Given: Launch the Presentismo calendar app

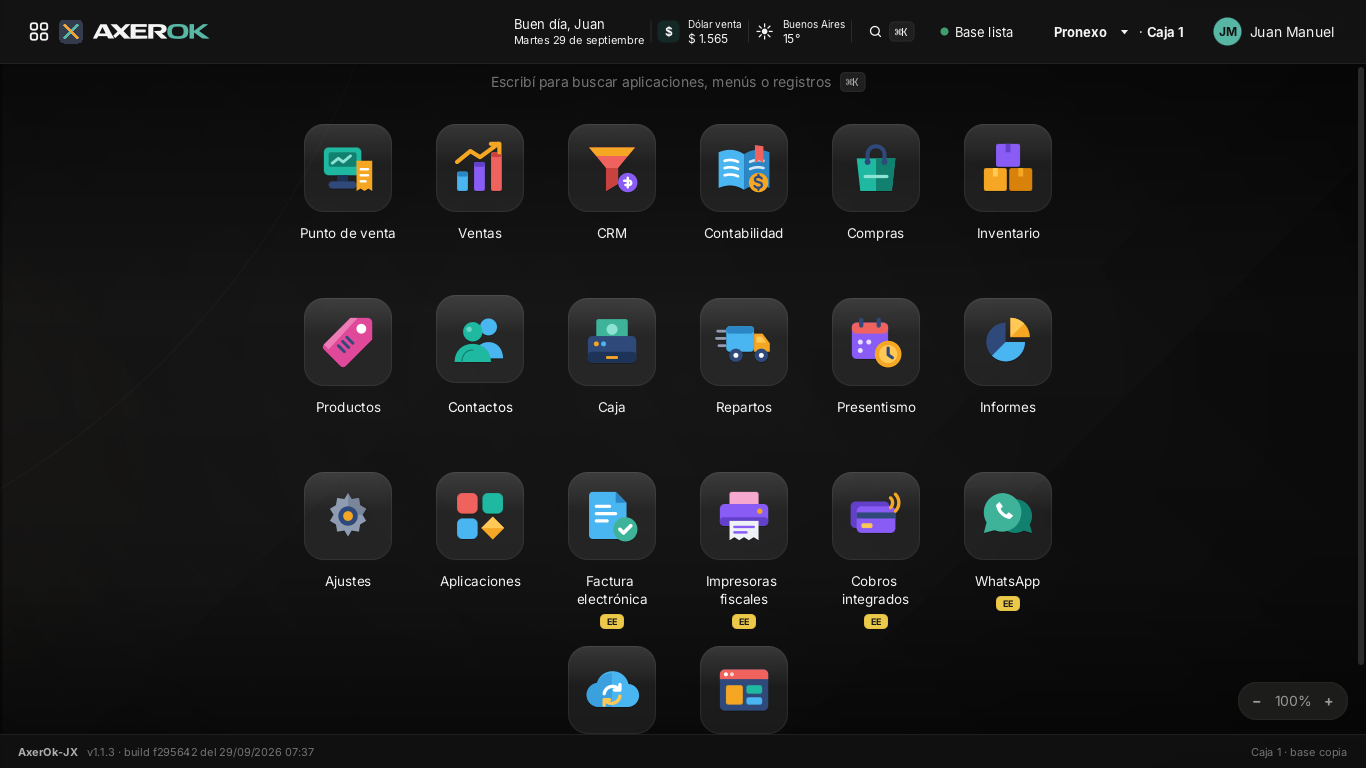Looking at the screenshot, I should (x=876, y=342).
